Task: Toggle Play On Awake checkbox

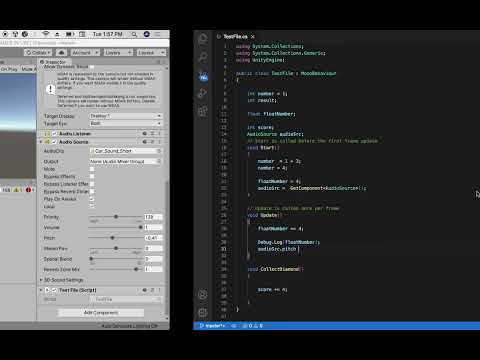Action: tap(92, 199)
